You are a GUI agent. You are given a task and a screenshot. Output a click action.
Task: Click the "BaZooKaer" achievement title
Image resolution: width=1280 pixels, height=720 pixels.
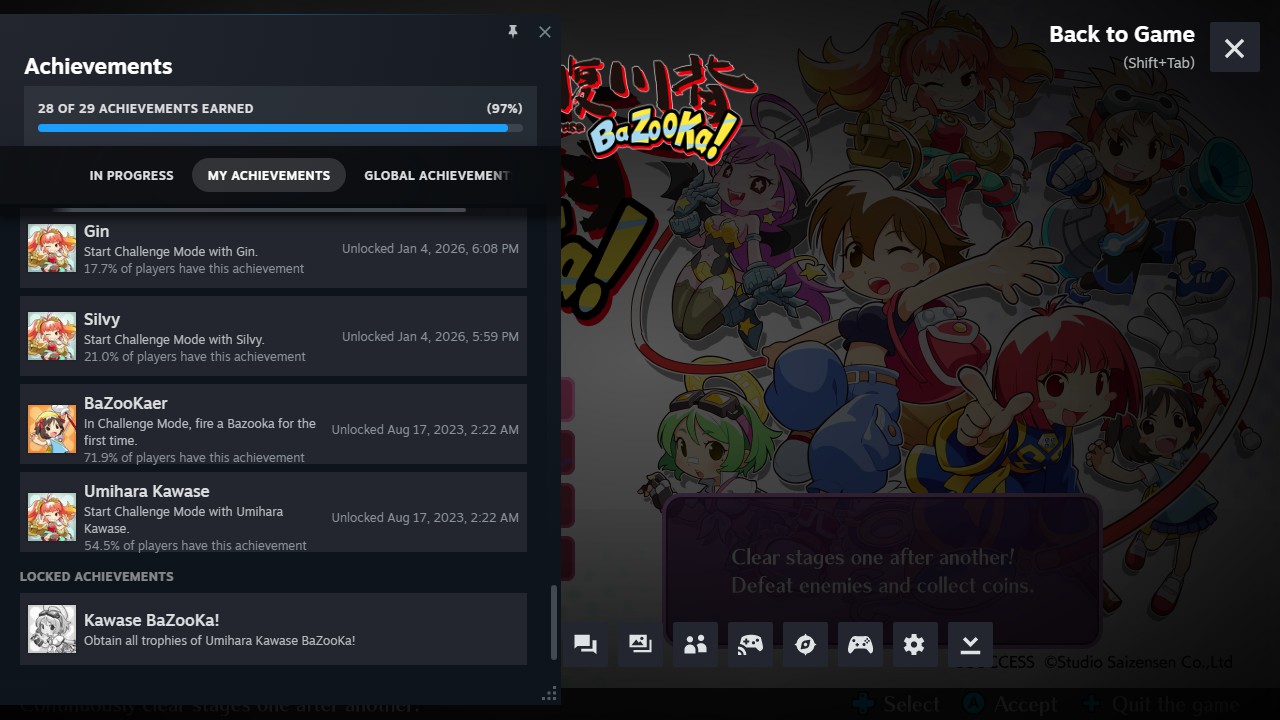(126, 403)
